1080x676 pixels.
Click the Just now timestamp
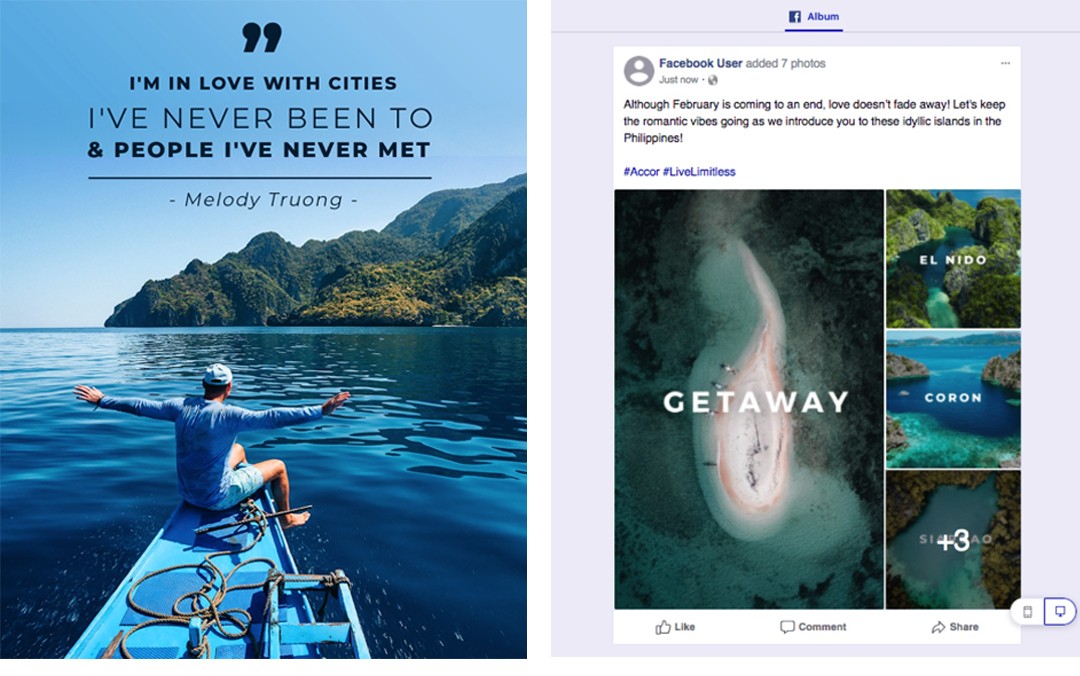pos(678,80)
